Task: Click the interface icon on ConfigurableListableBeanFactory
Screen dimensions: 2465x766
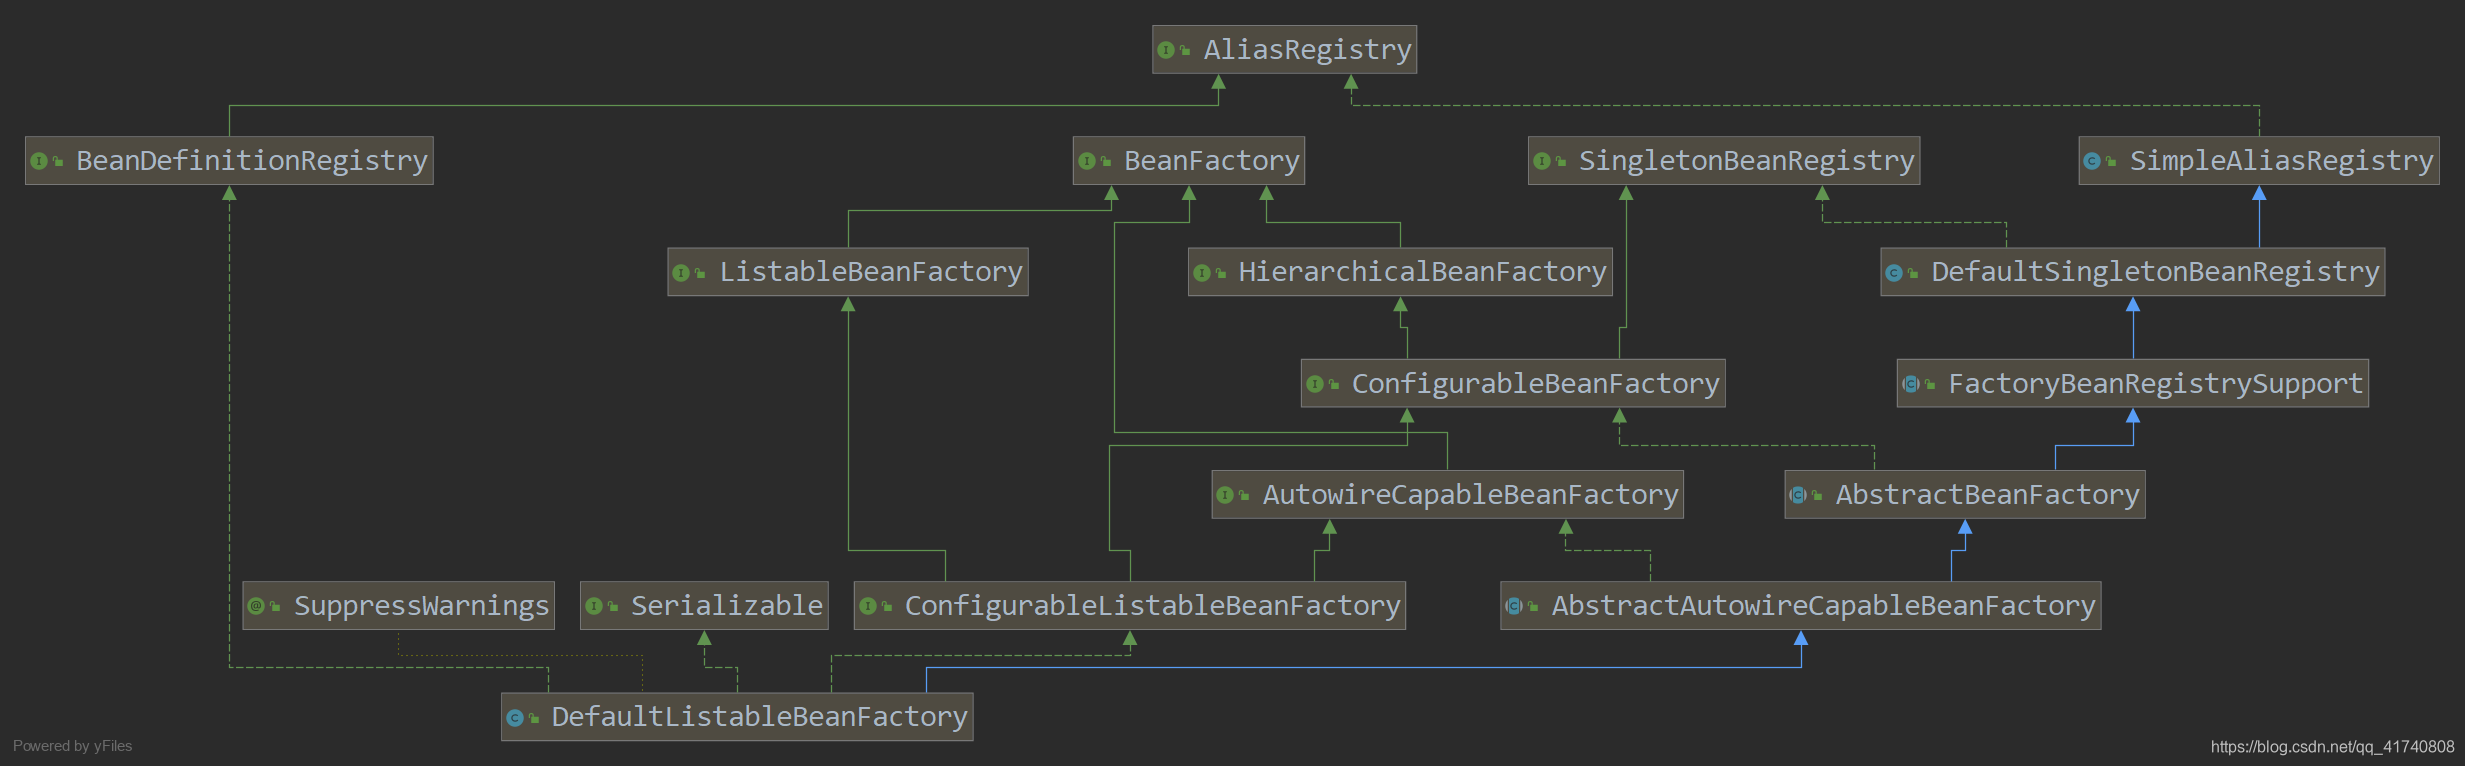Action: (x=868, y=606)
